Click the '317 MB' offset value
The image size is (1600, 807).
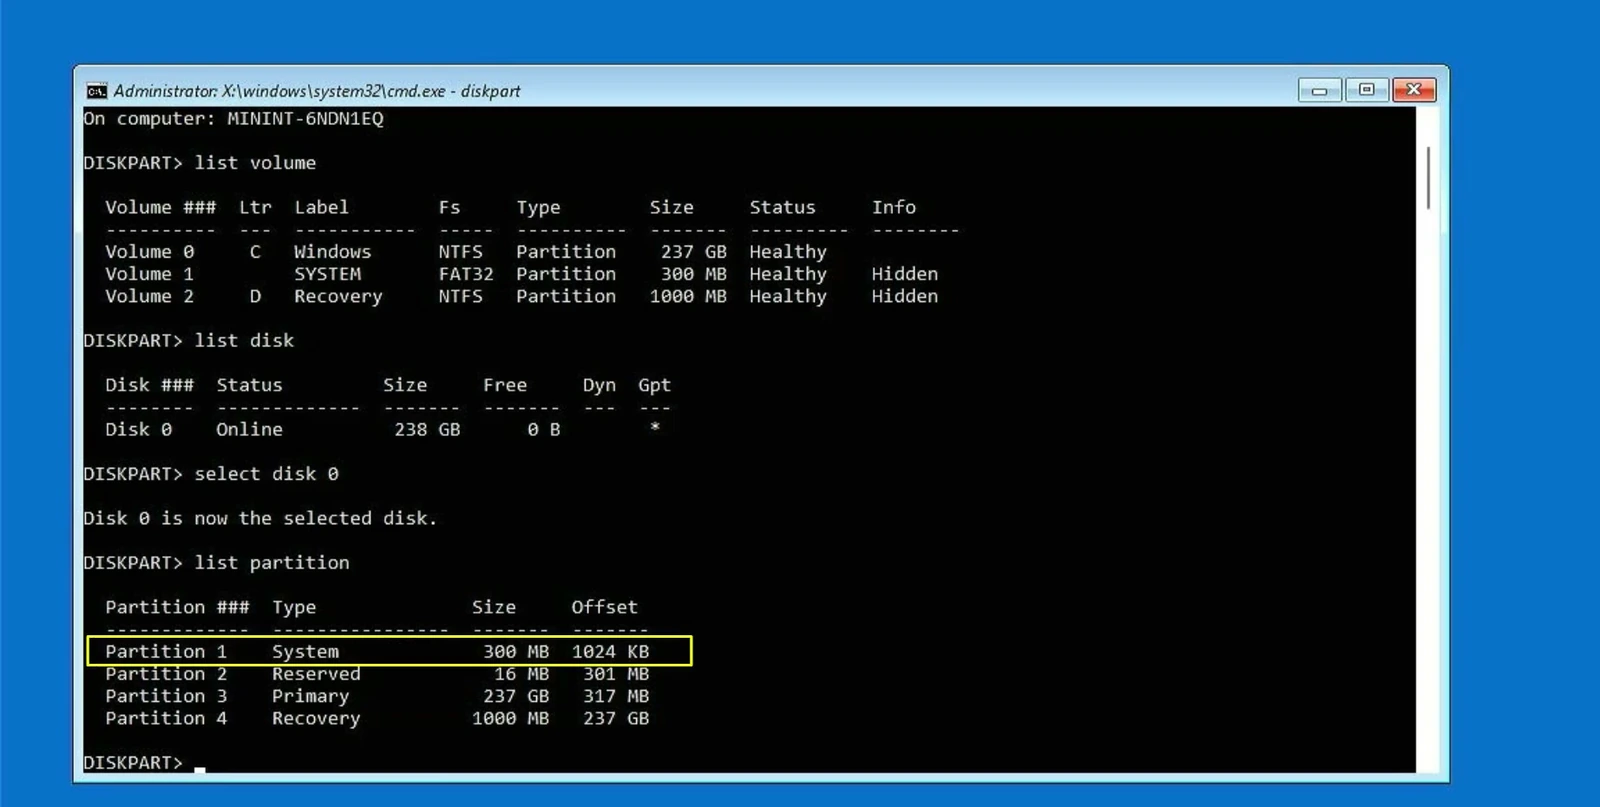[616, 696]
